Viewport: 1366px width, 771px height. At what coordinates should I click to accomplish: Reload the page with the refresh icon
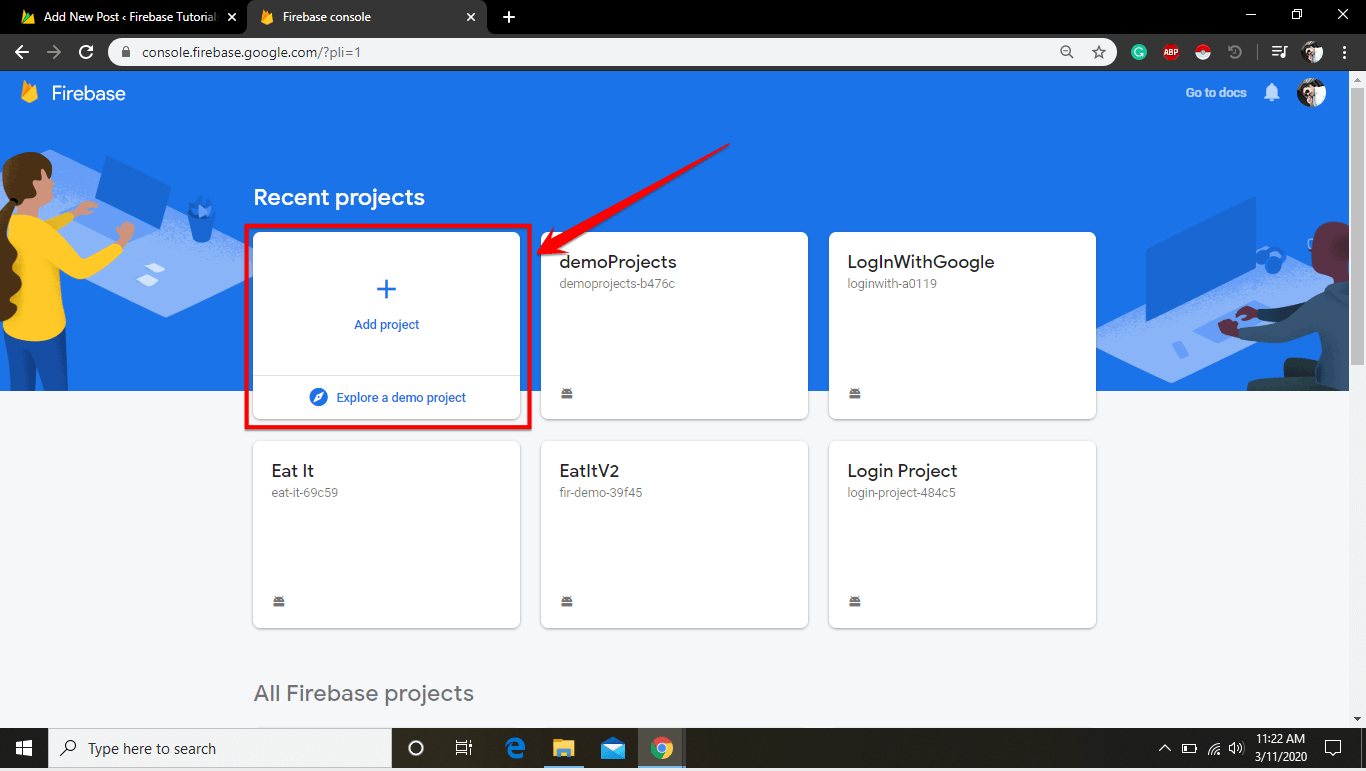tap(86, 52)
